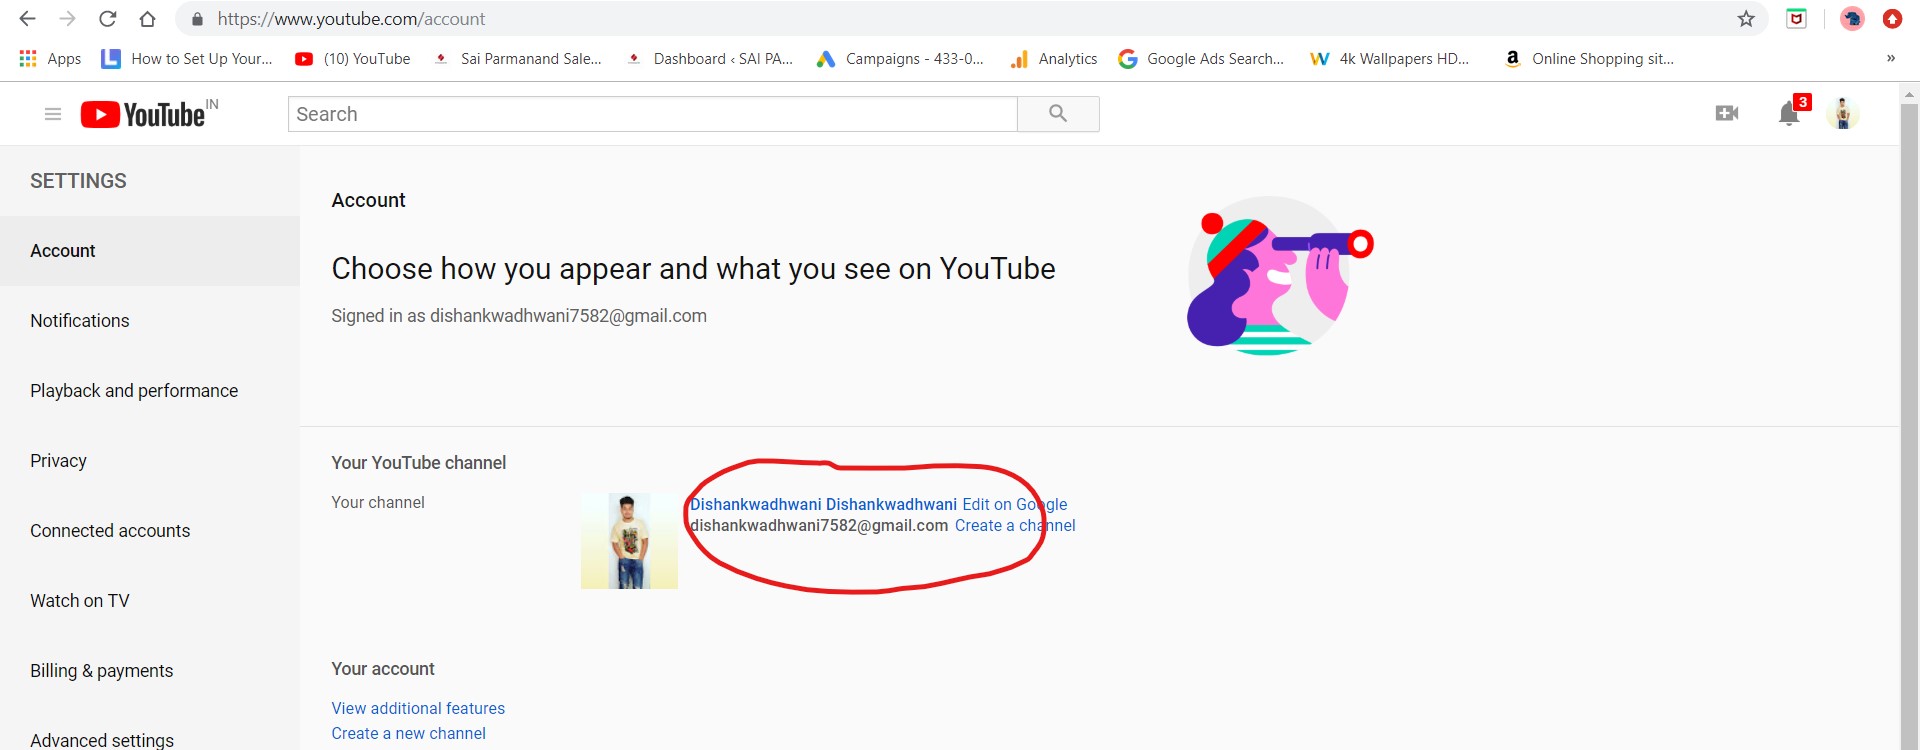Click 'Create a channel' next to the email

[x=1015, y=526]
